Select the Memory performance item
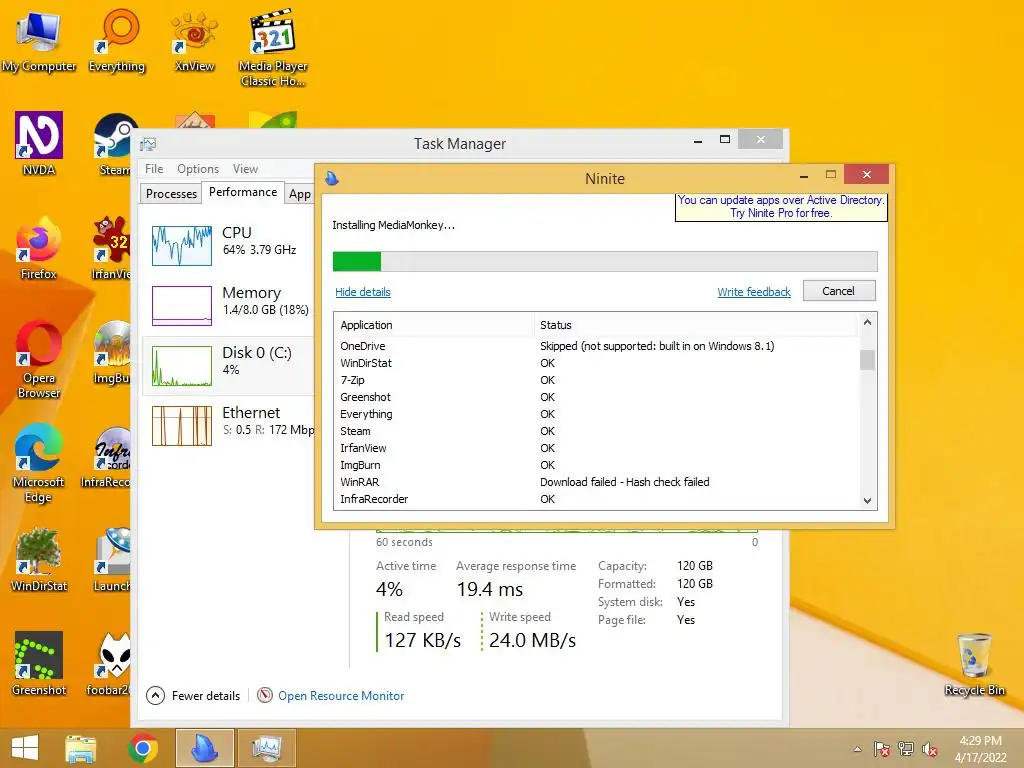 point(229,305)
